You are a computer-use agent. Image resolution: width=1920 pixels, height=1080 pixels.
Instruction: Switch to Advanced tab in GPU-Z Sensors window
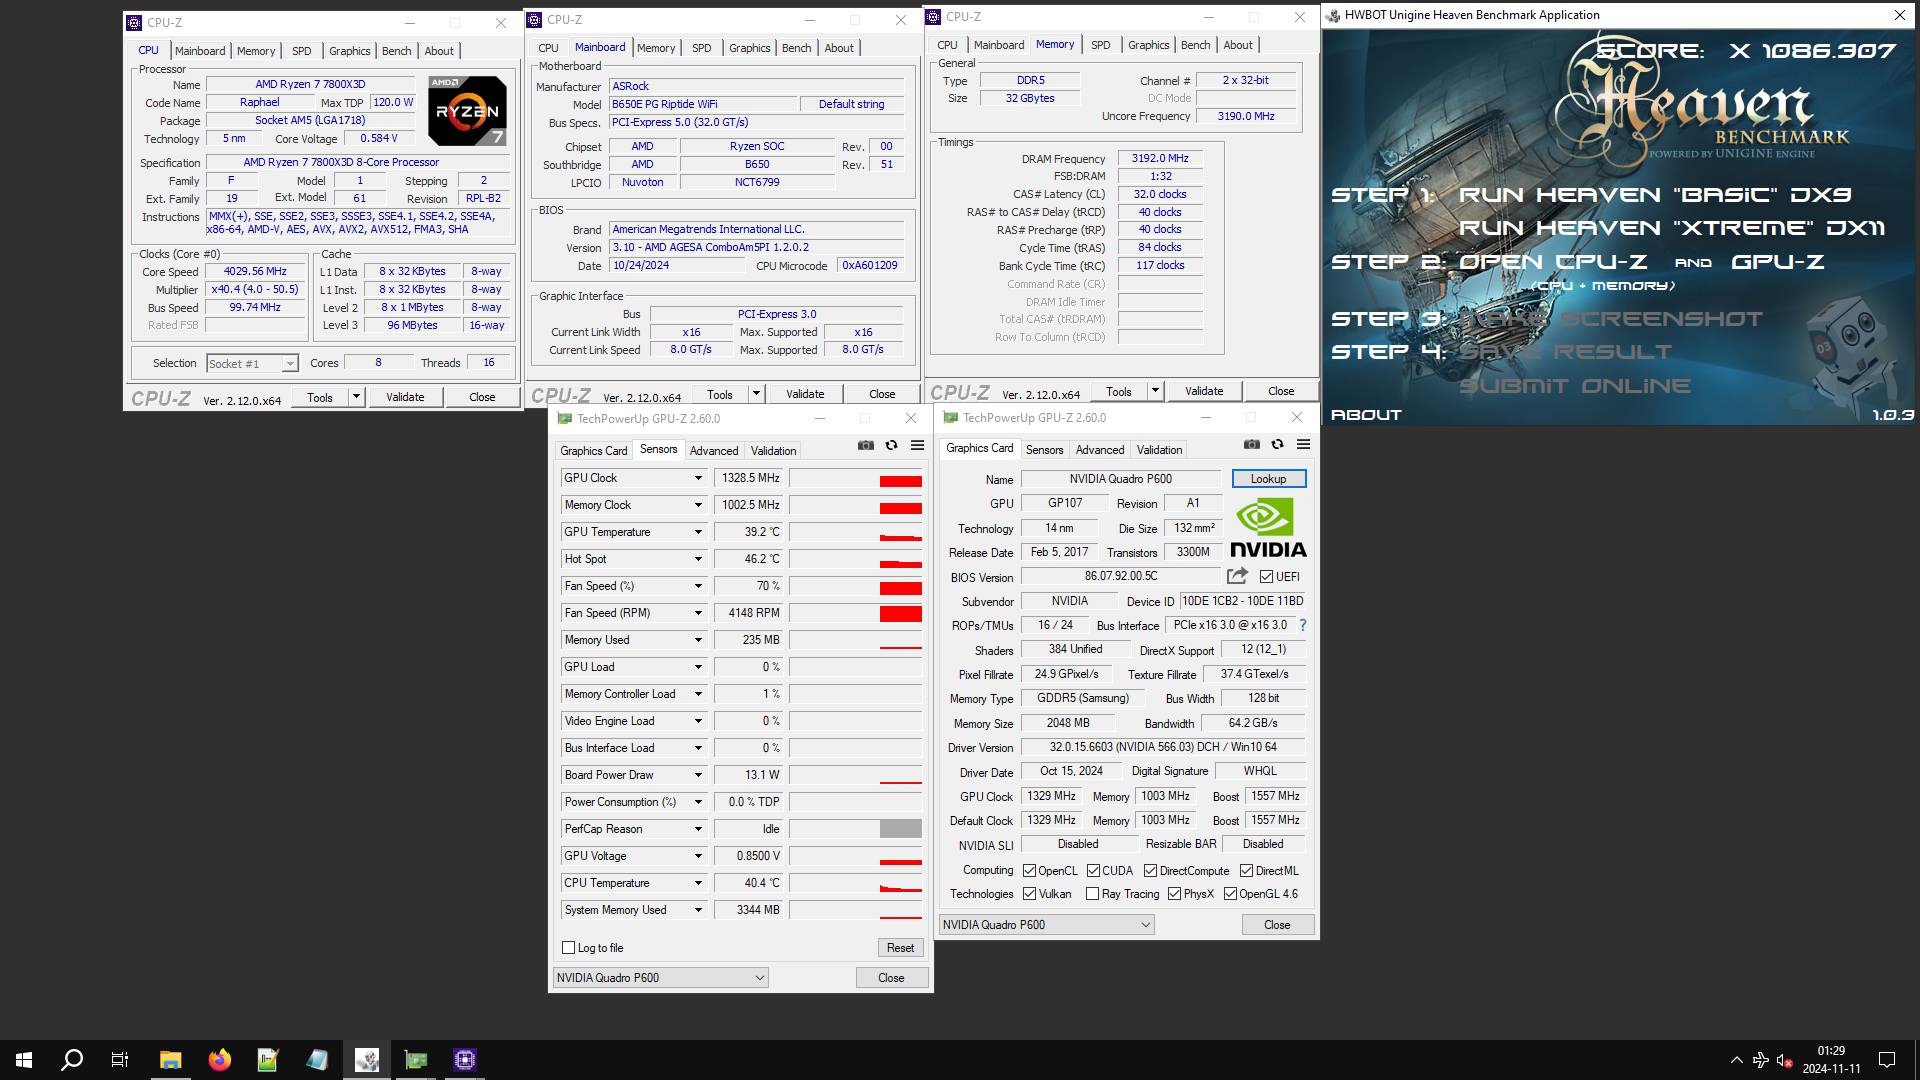click(x=714, y=451)
